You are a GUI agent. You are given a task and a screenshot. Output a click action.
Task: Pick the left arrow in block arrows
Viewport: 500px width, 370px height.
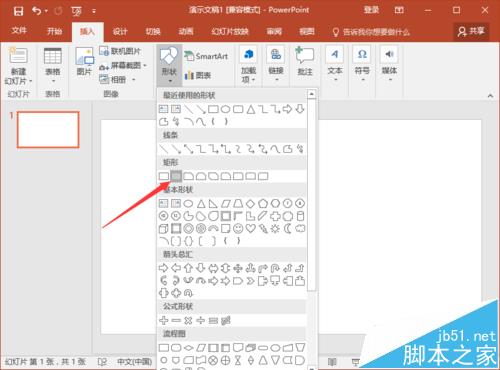click(x=176, y=268)
